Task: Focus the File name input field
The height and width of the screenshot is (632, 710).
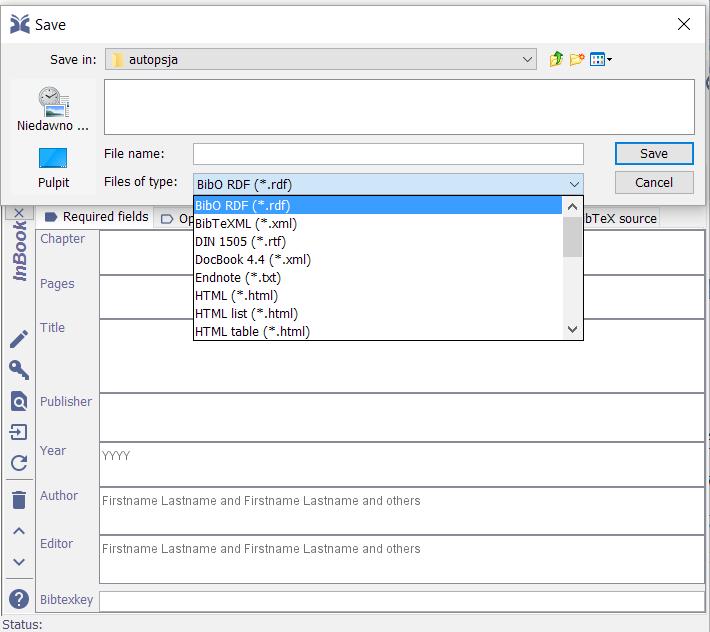Action: 388,154
